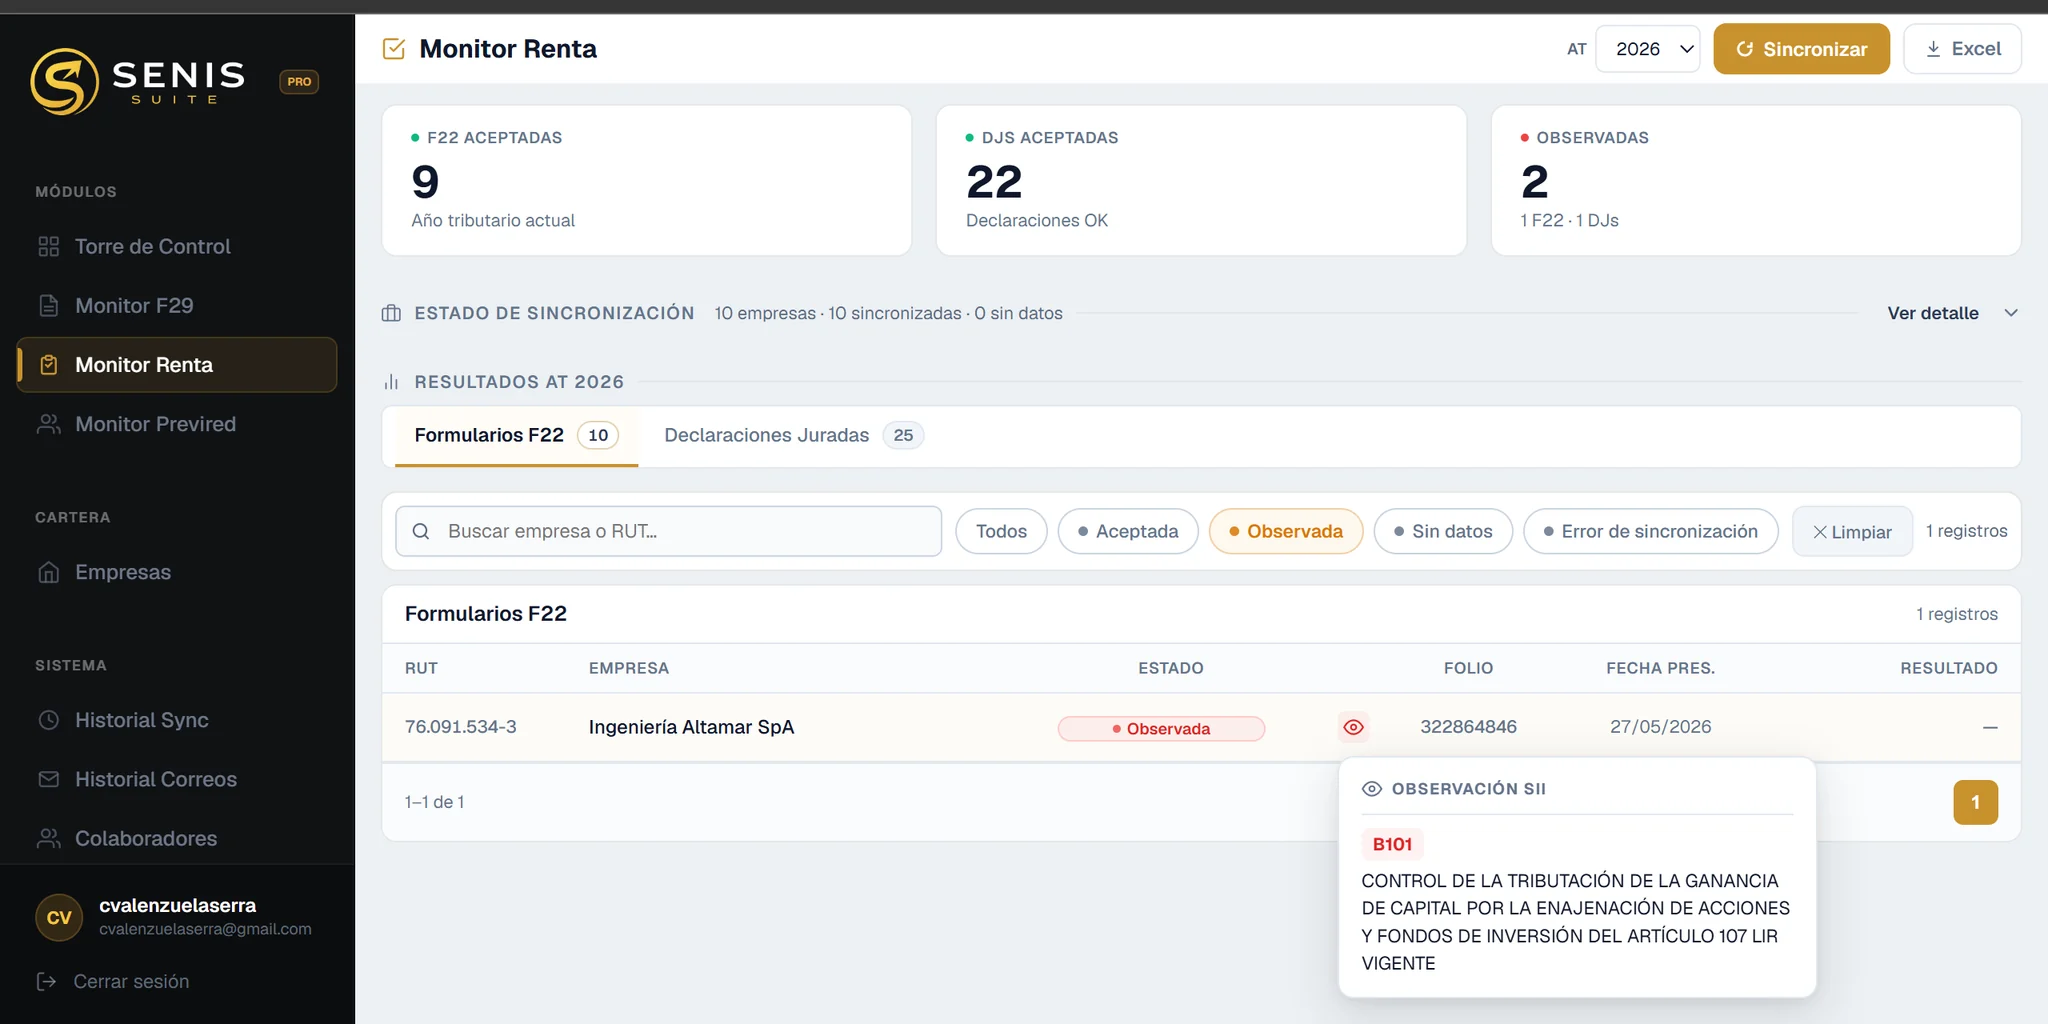Click the Historial Correos envelope icon

48,779
